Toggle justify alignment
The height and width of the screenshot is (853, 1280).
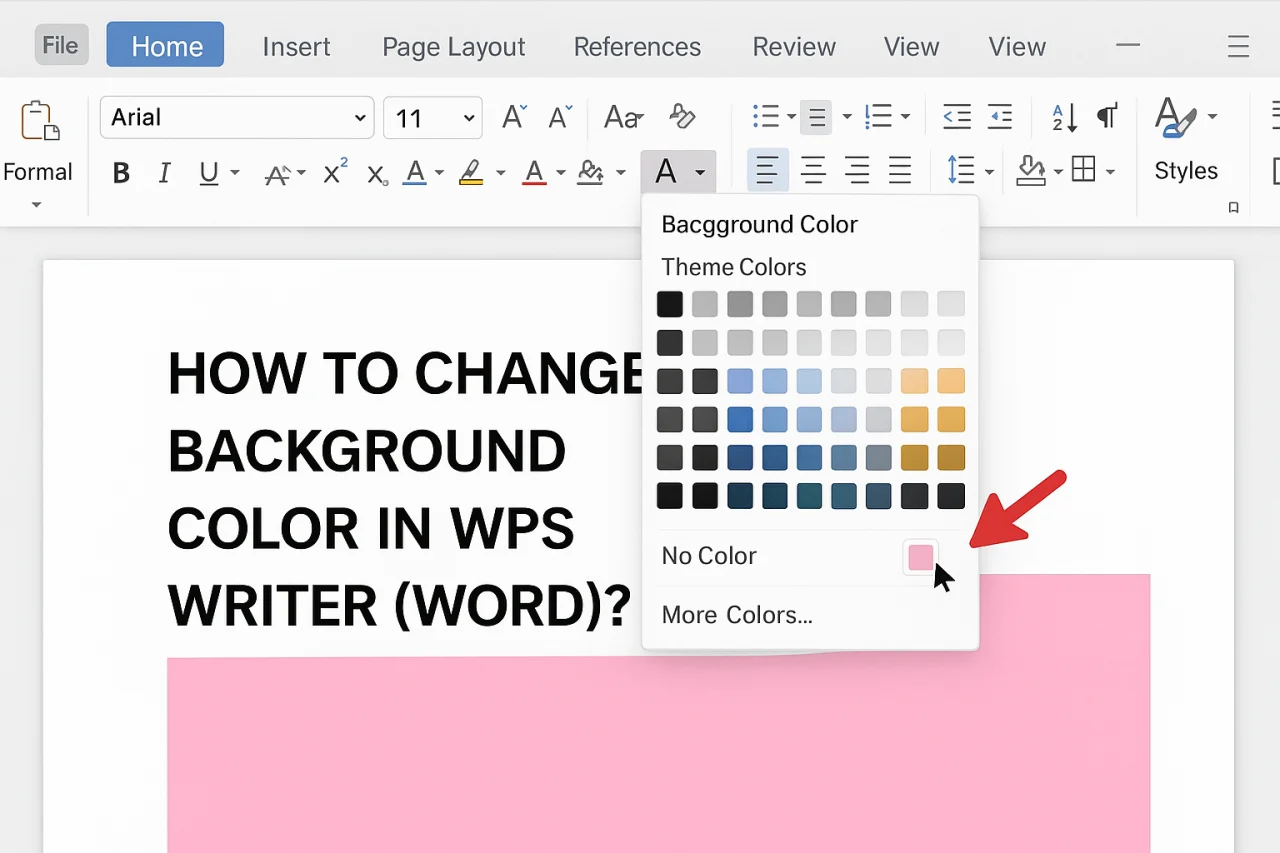coord(900,172)
